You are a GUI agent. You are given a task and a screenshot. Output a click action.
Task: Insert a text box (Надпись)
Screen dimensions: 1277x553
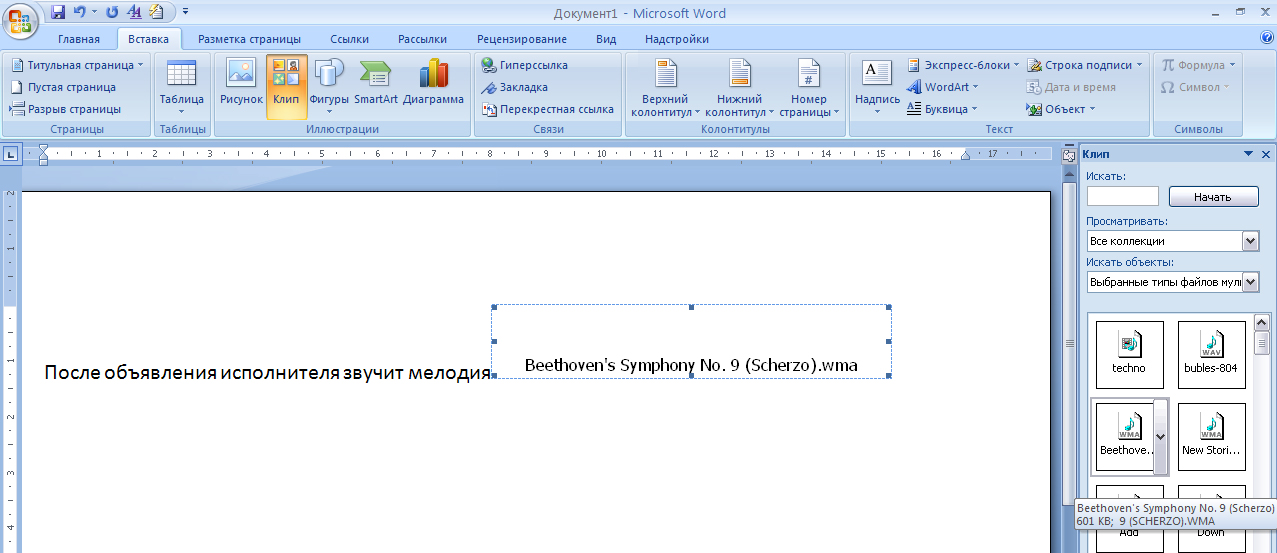pos(877,87)
